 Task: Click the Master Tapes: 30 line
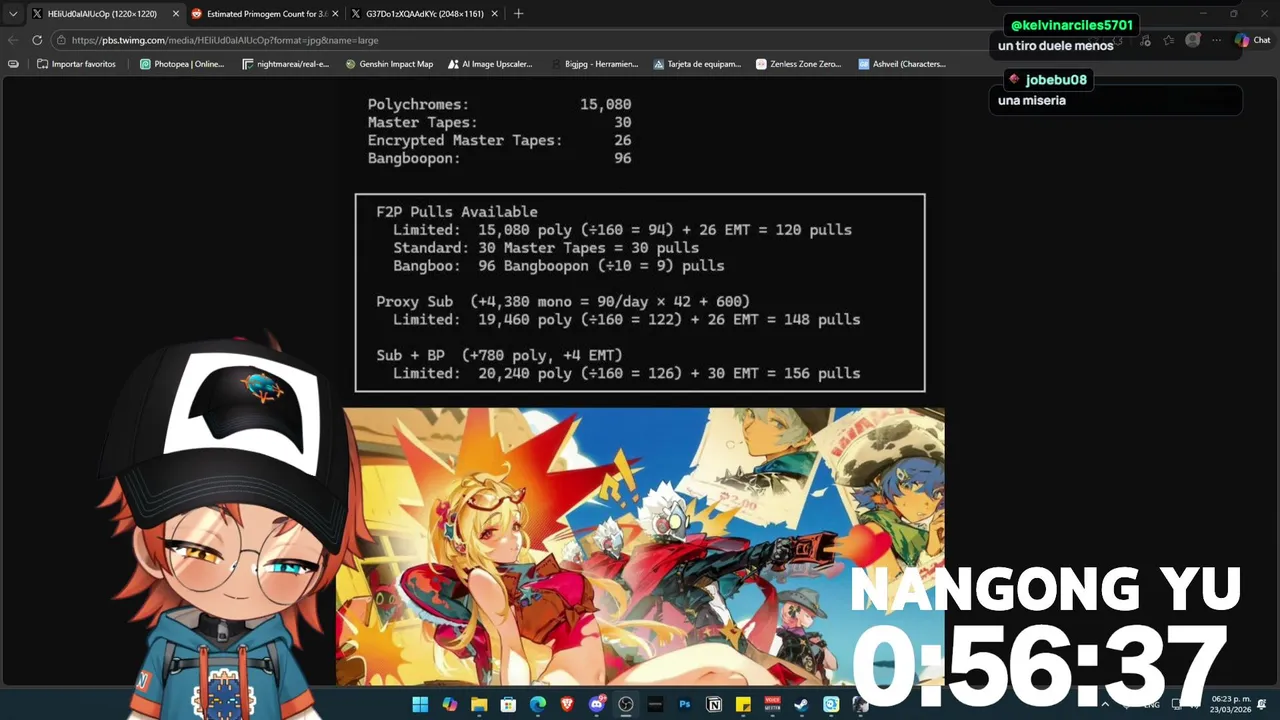499,122
